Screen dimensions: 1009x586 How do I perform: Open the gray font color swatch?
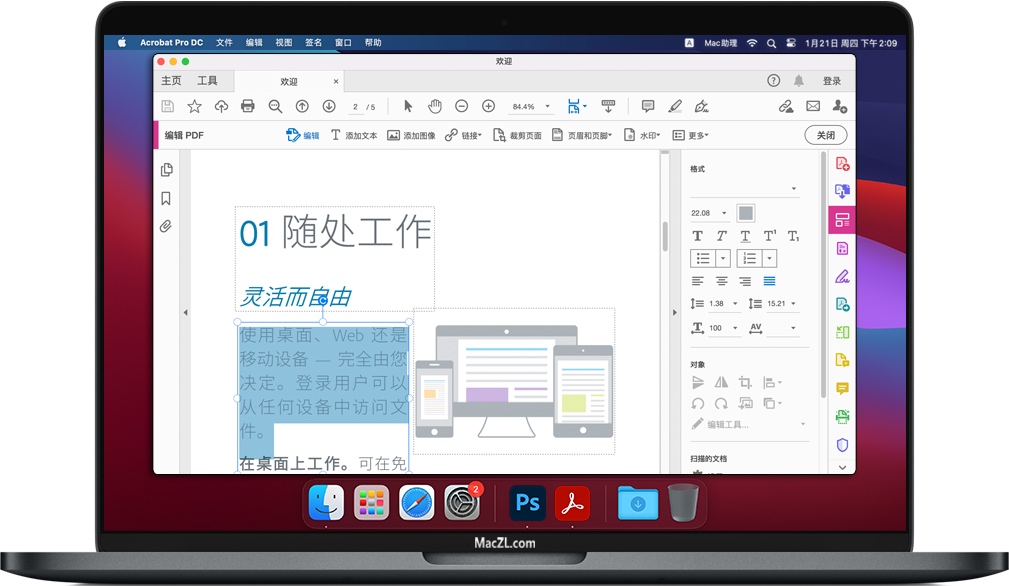tap(746, 213)
